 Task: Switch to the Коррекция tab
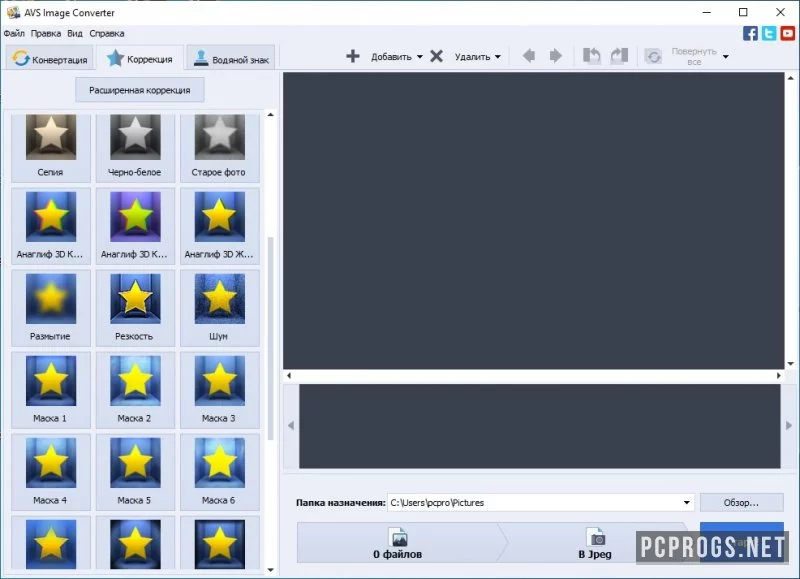tap(139, 58)
